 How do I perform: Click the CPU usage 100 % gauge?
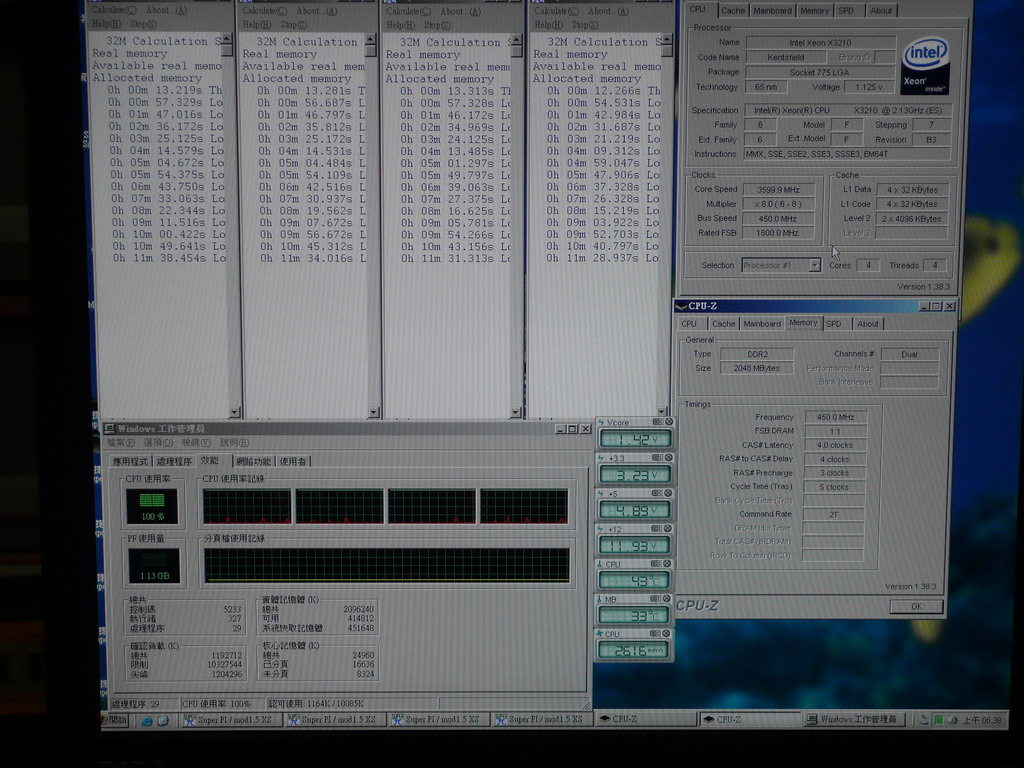pos(152,507)
